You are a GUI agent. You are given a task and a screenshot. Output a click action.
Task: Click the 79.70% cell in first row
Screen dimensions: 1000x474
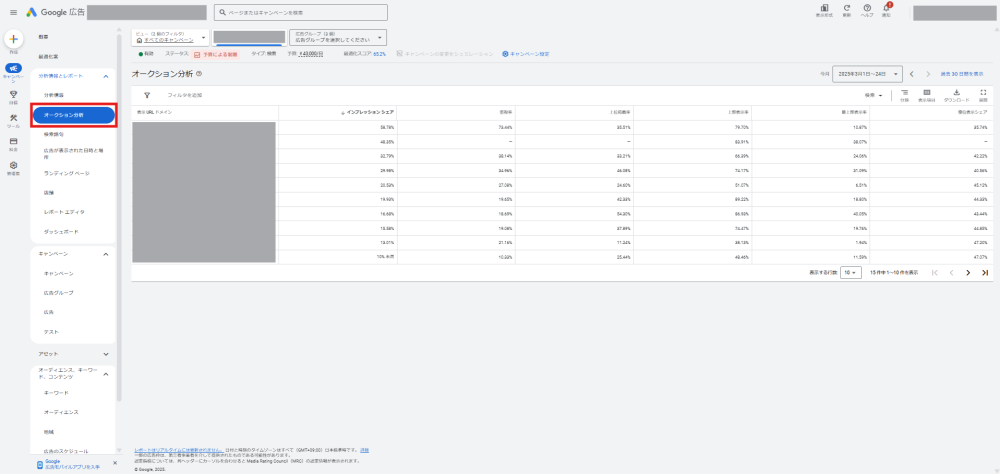click(742, 127)
